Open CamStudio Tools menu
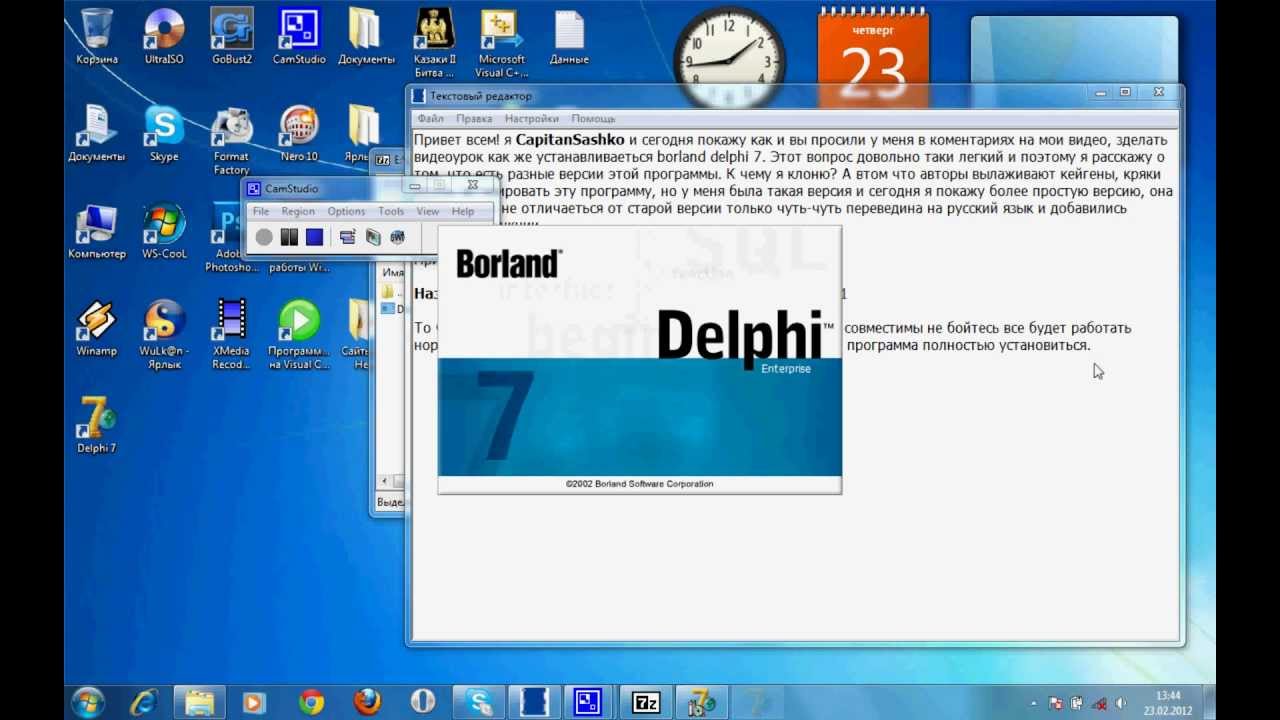 click(x=391, y=211)
